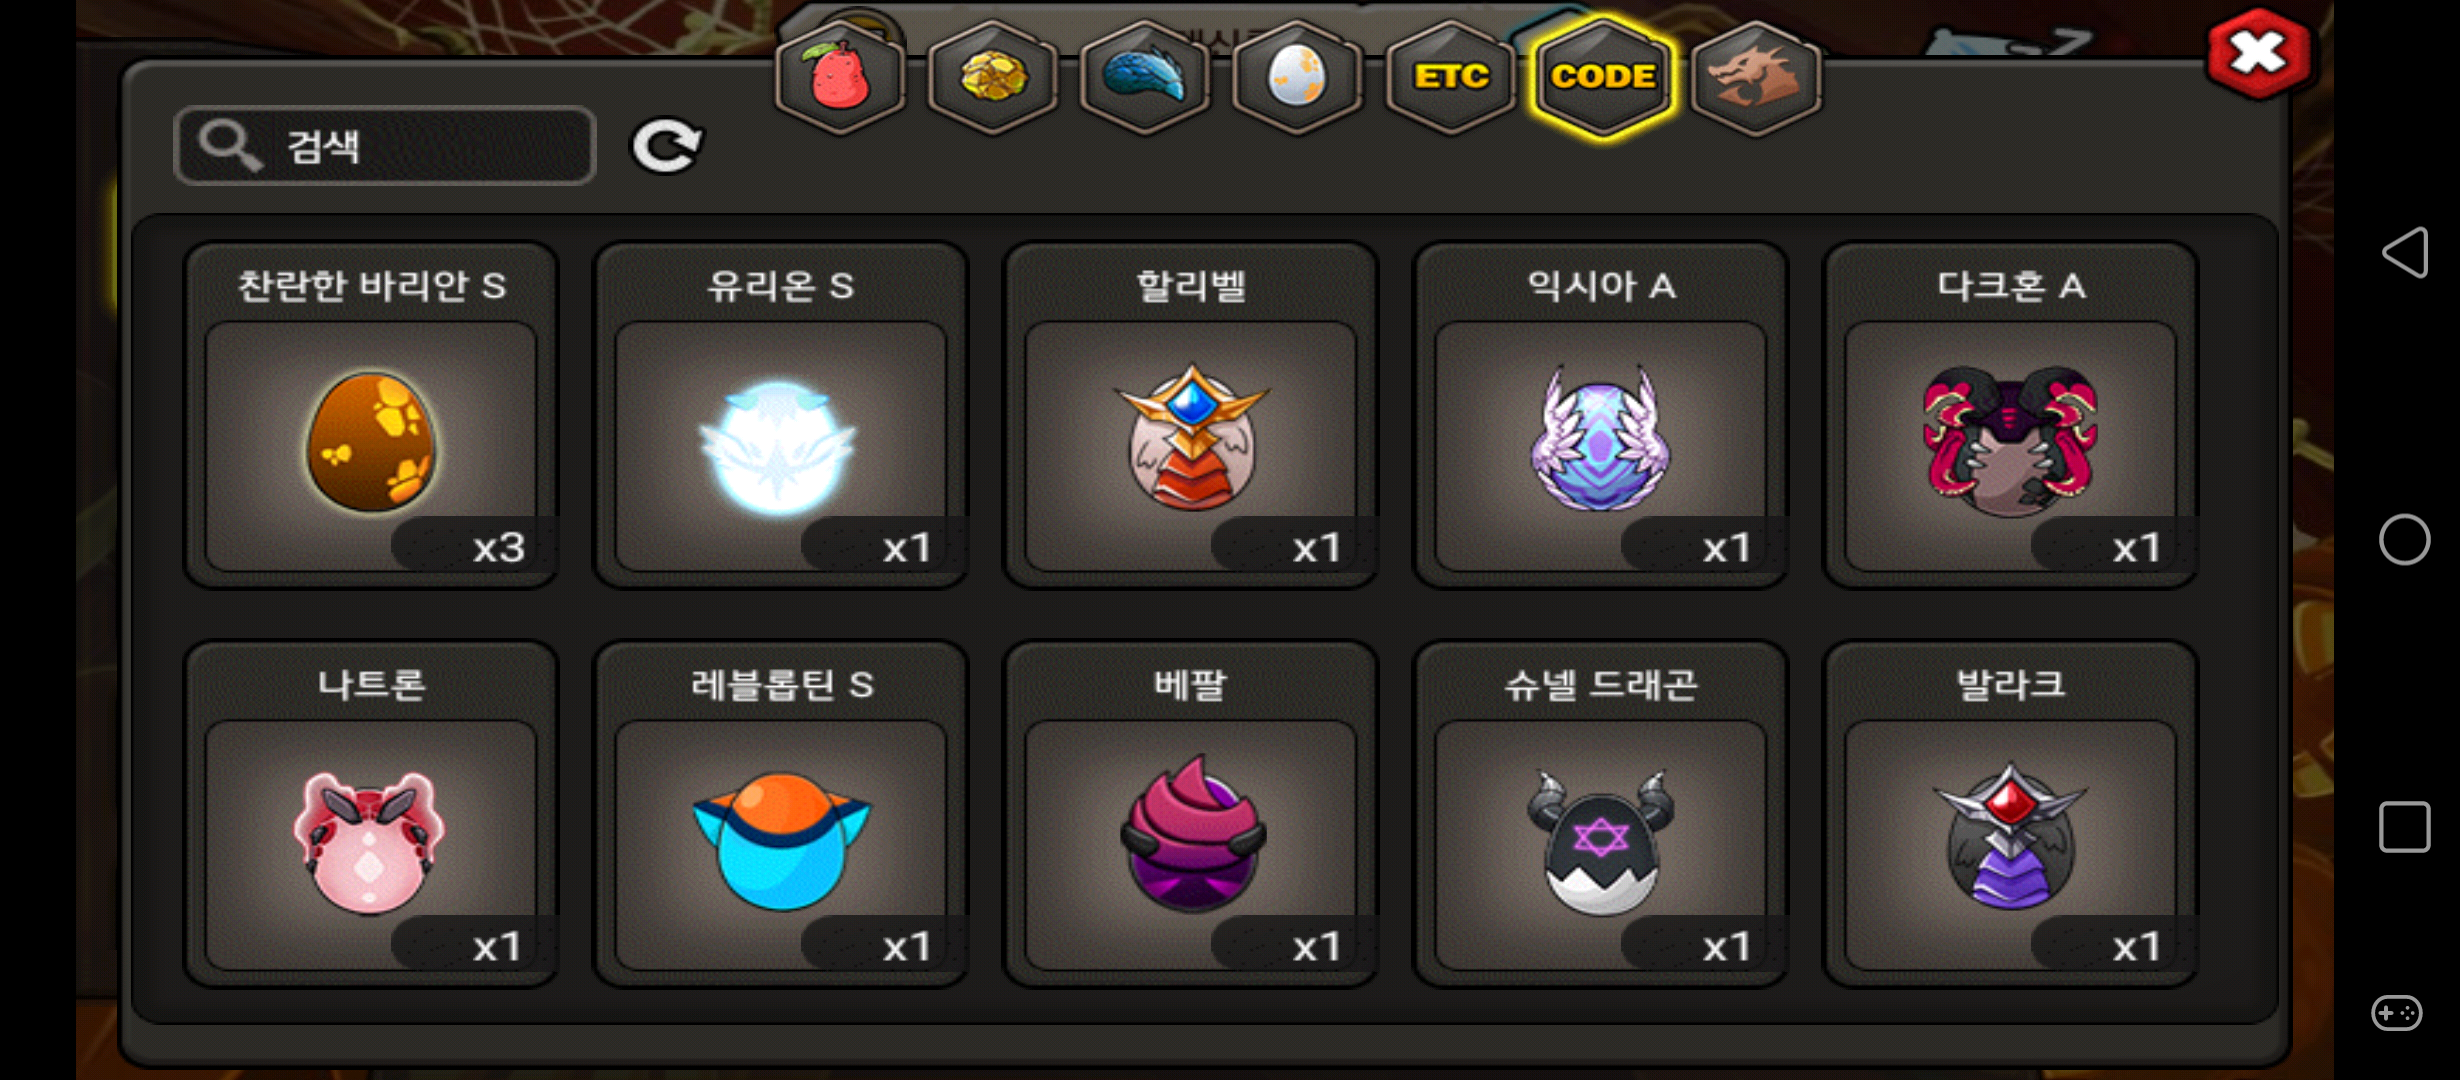Select the pink 나트론 egg

tap(371, 814)
